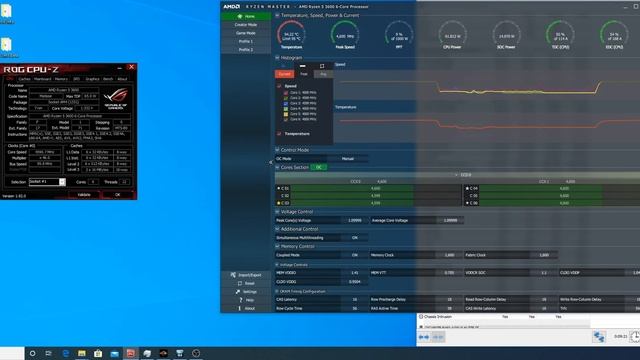The height and width of the screenshot is (360, 640).
Task: Switch to the Bench tab in CPU-Z
Action: pyautogui.click(x=108, y=79)
